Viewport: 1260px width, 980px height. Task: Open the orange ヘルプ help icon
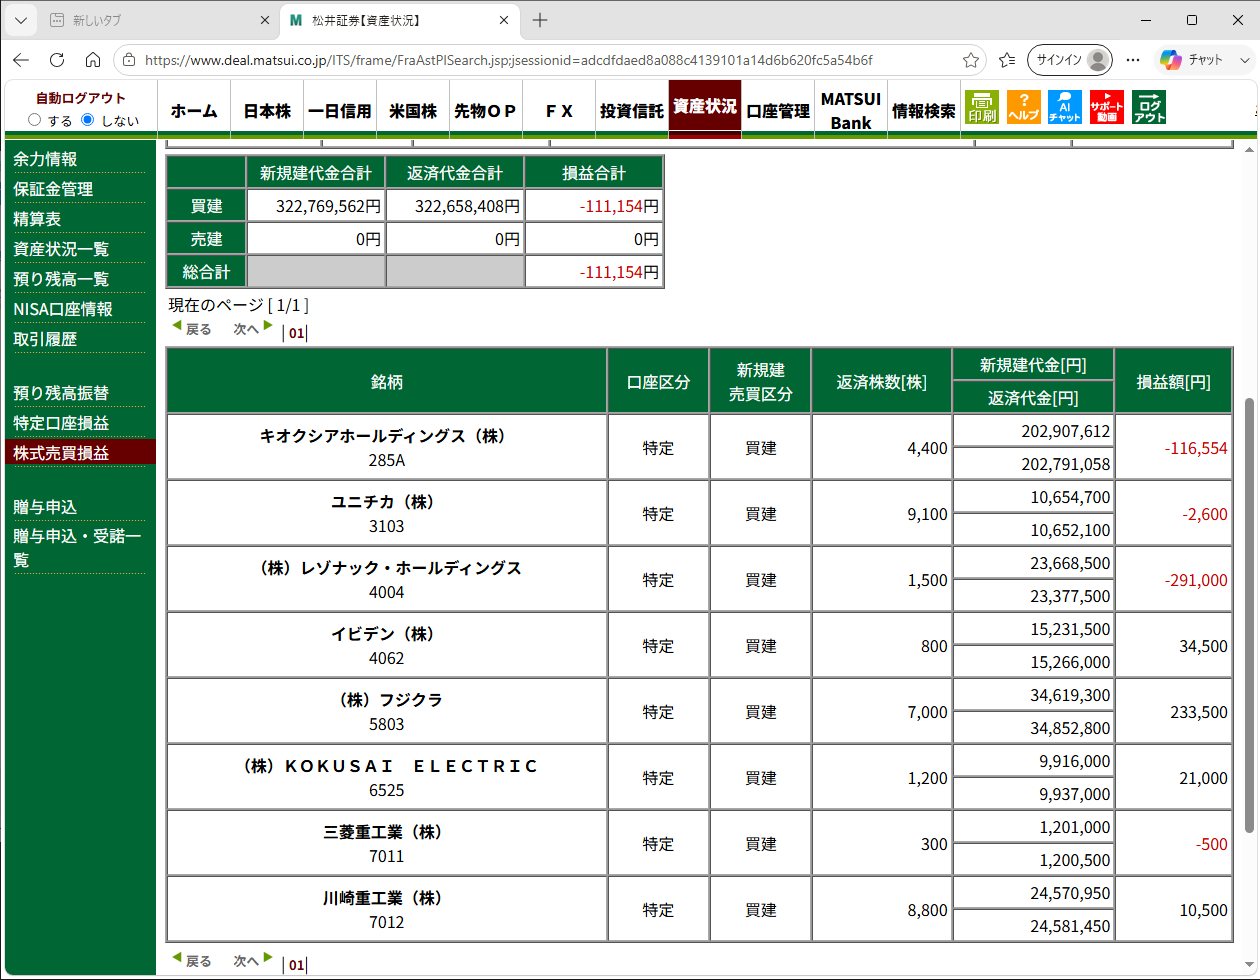[1023, 107]
